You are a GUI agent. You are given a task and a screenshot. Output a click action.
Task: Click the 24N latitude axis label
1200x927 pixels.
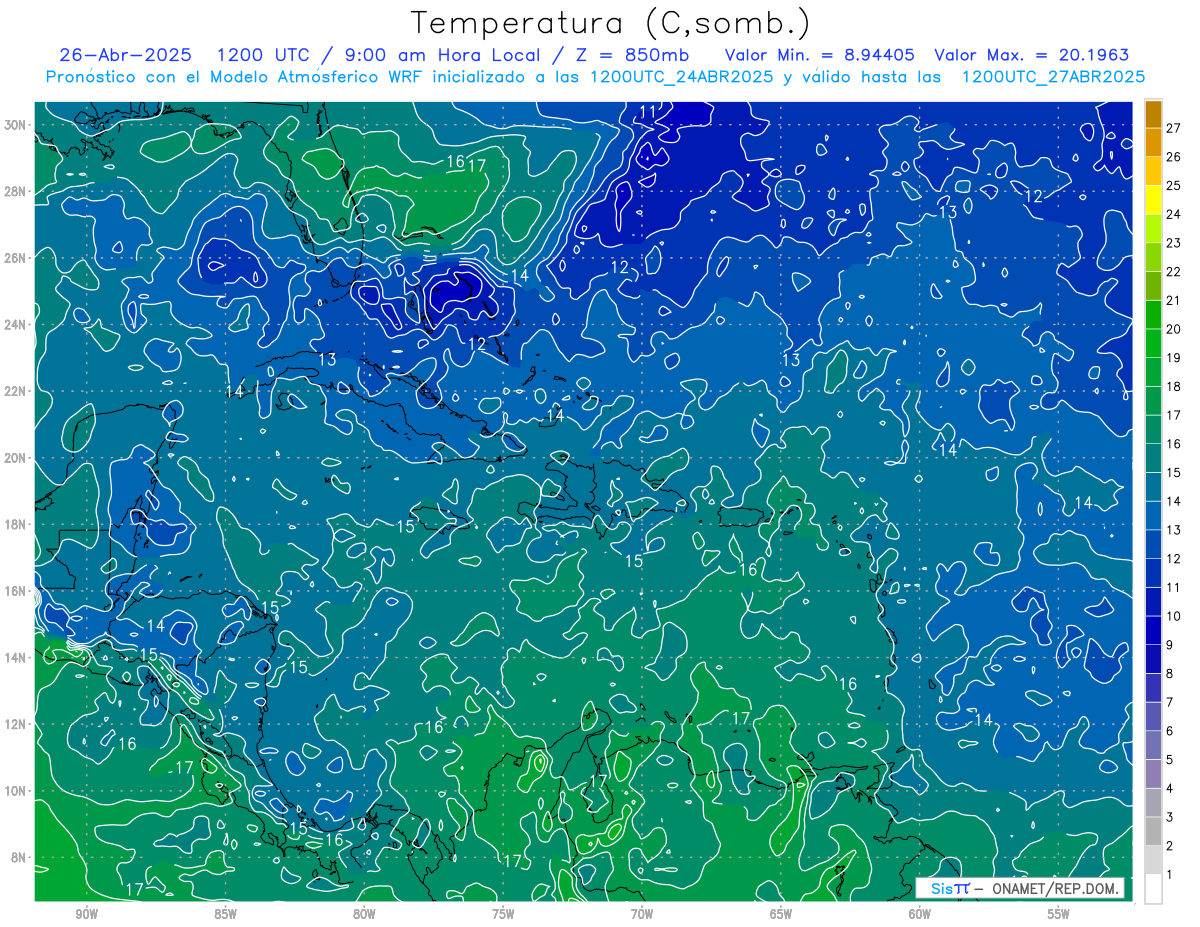point(15,325)
